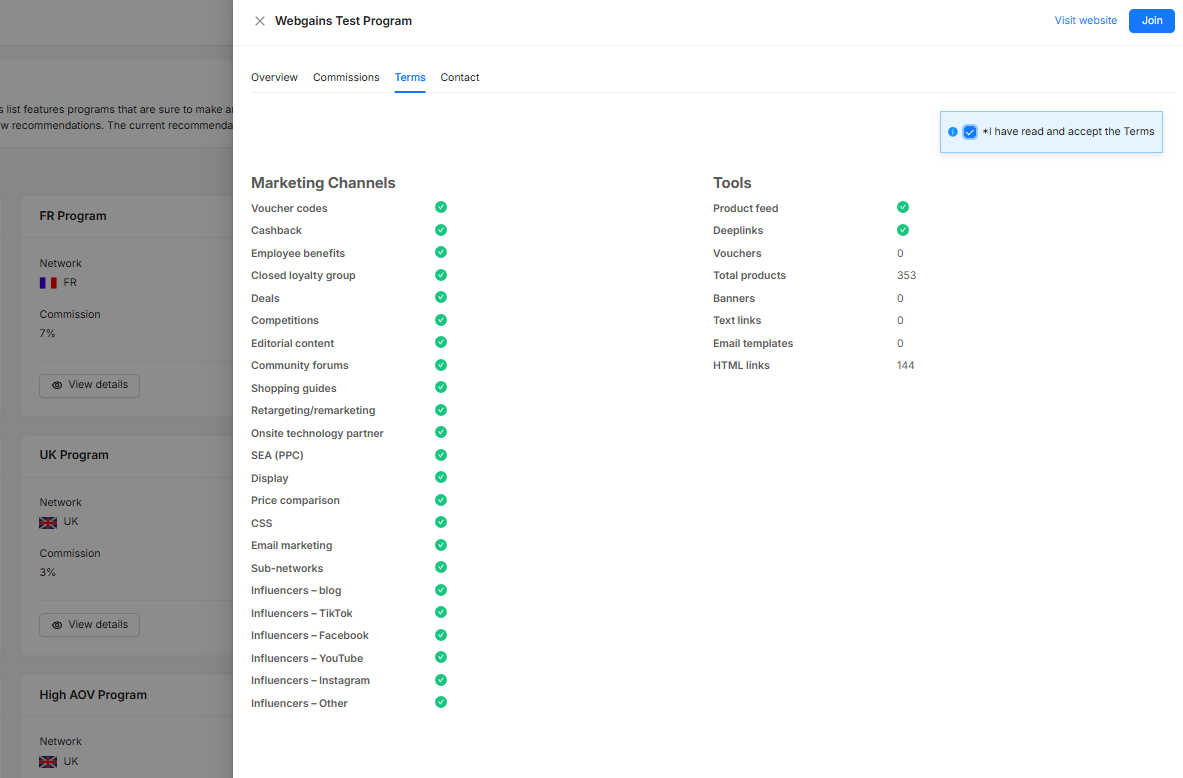
Task: Click the green check next to Cashback
Action: tap(441, 230)
